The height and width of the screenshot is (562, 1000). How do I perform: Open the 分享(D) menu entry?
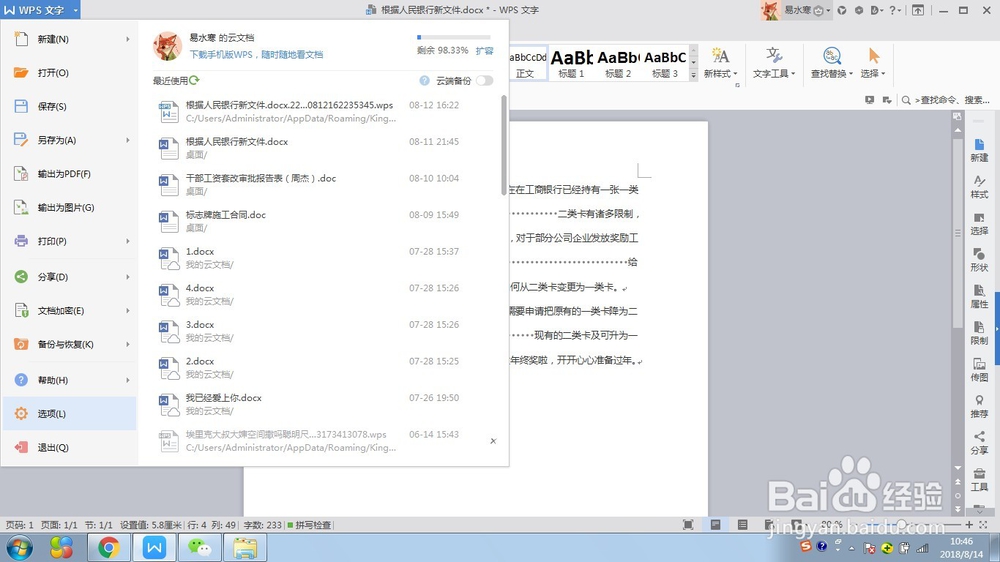pos(69,277)
